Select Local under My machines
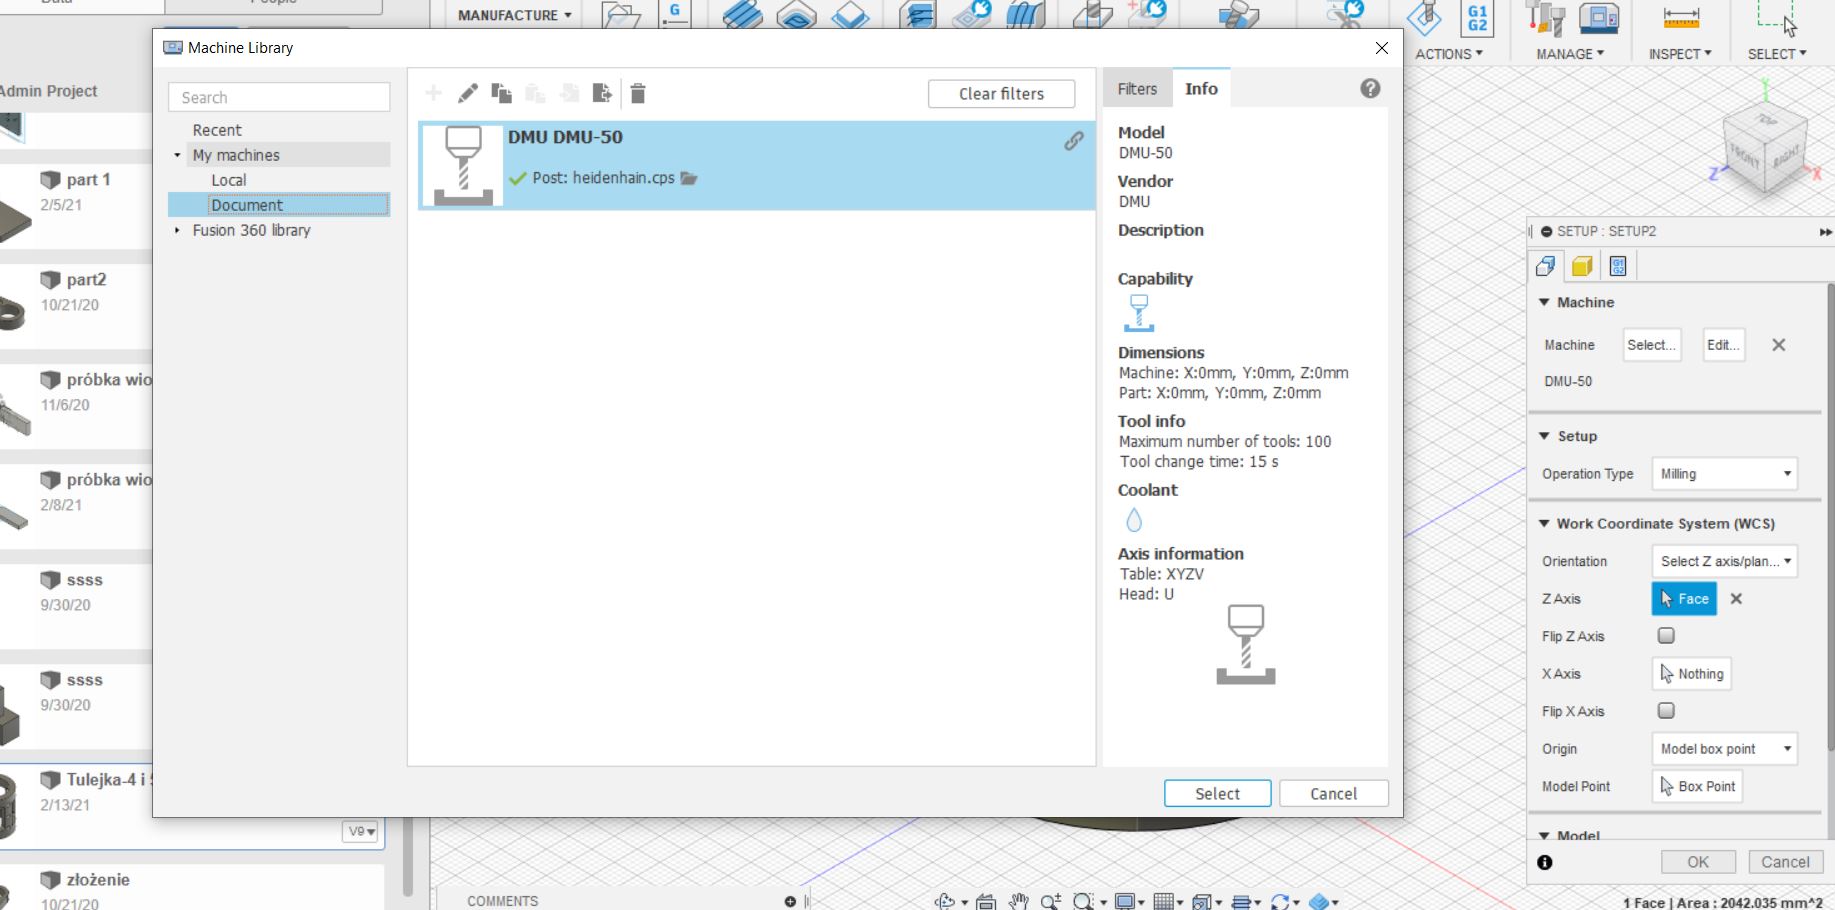 [228, 180]
